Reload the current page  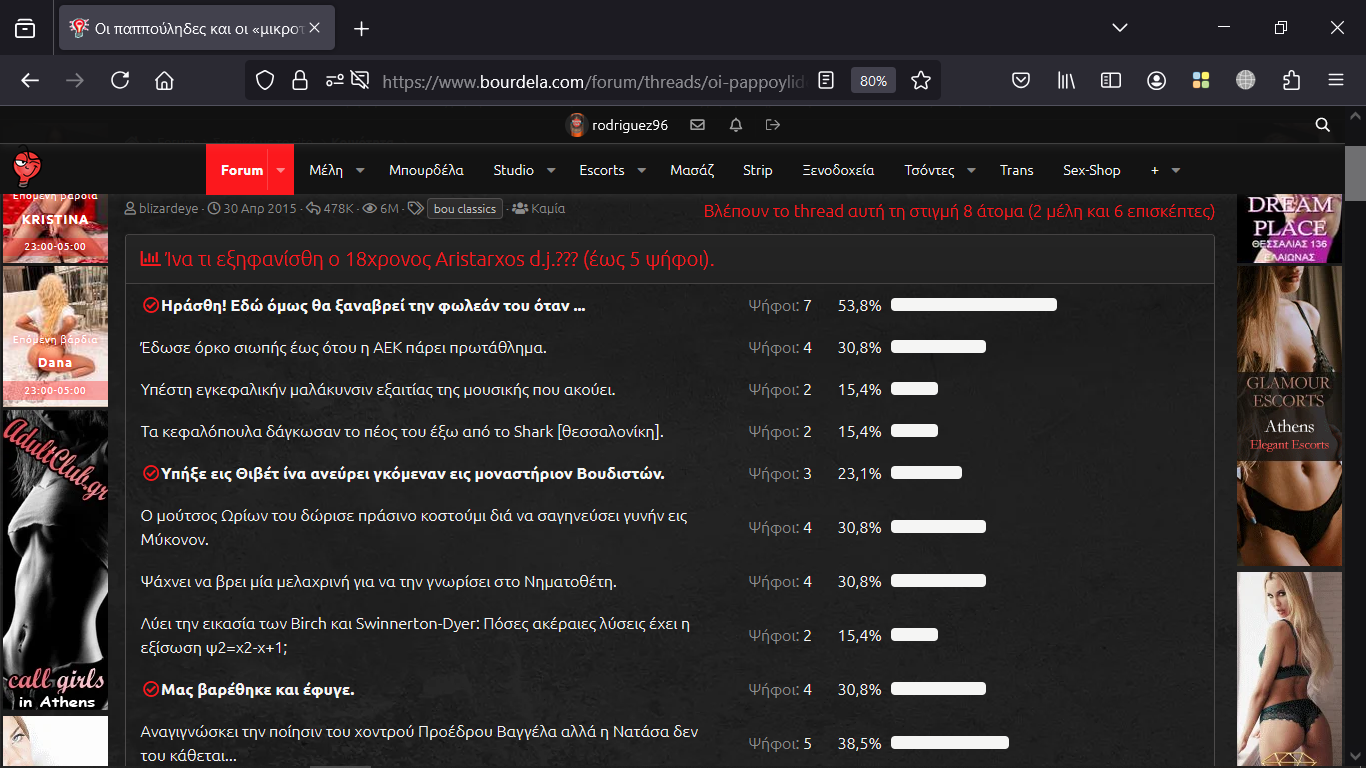tap(120, 80)
